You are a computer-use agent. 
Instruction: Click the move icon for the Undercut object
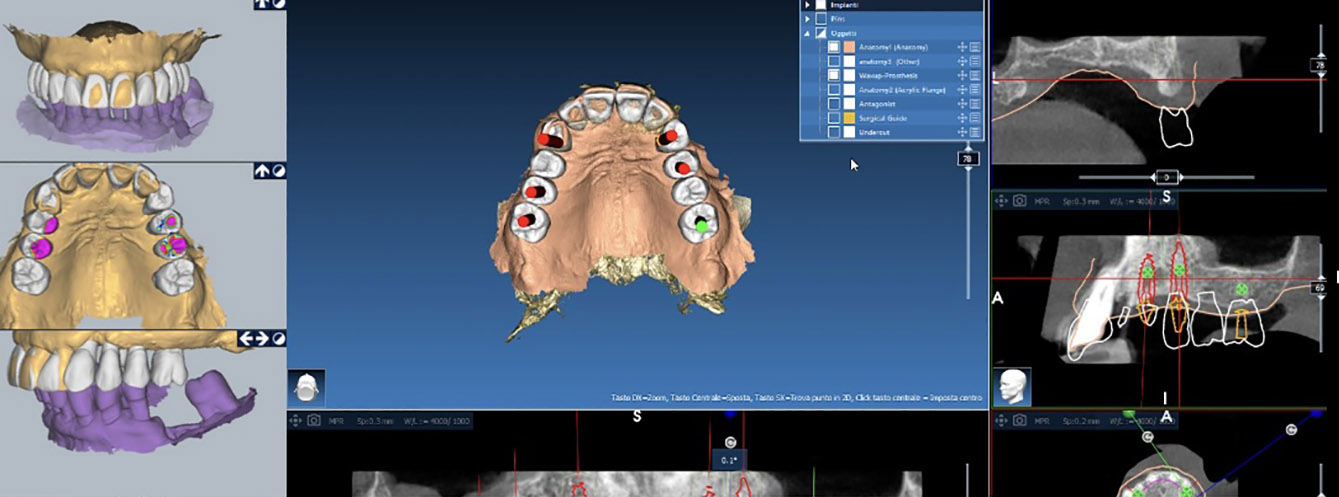point(962,131)
